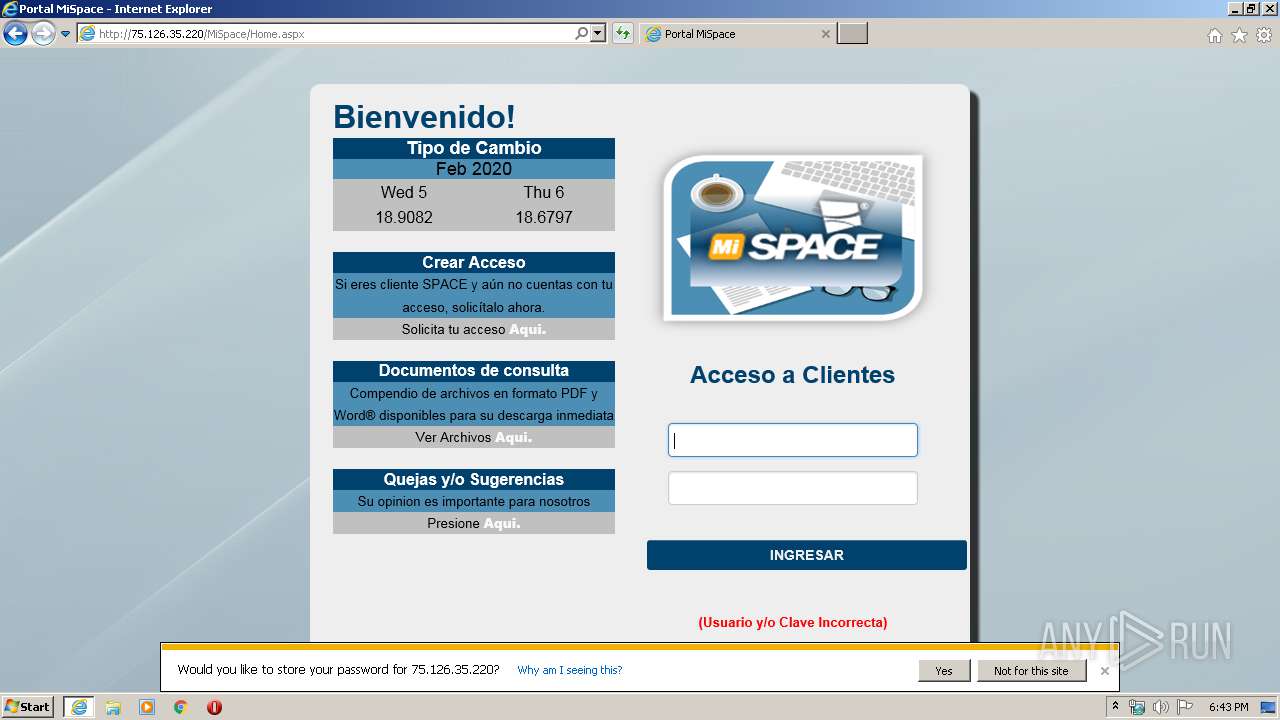This screenshot has width=1280, height=720.
Task: Click the address bar search magnifier
Action: [x=582, y=34]
